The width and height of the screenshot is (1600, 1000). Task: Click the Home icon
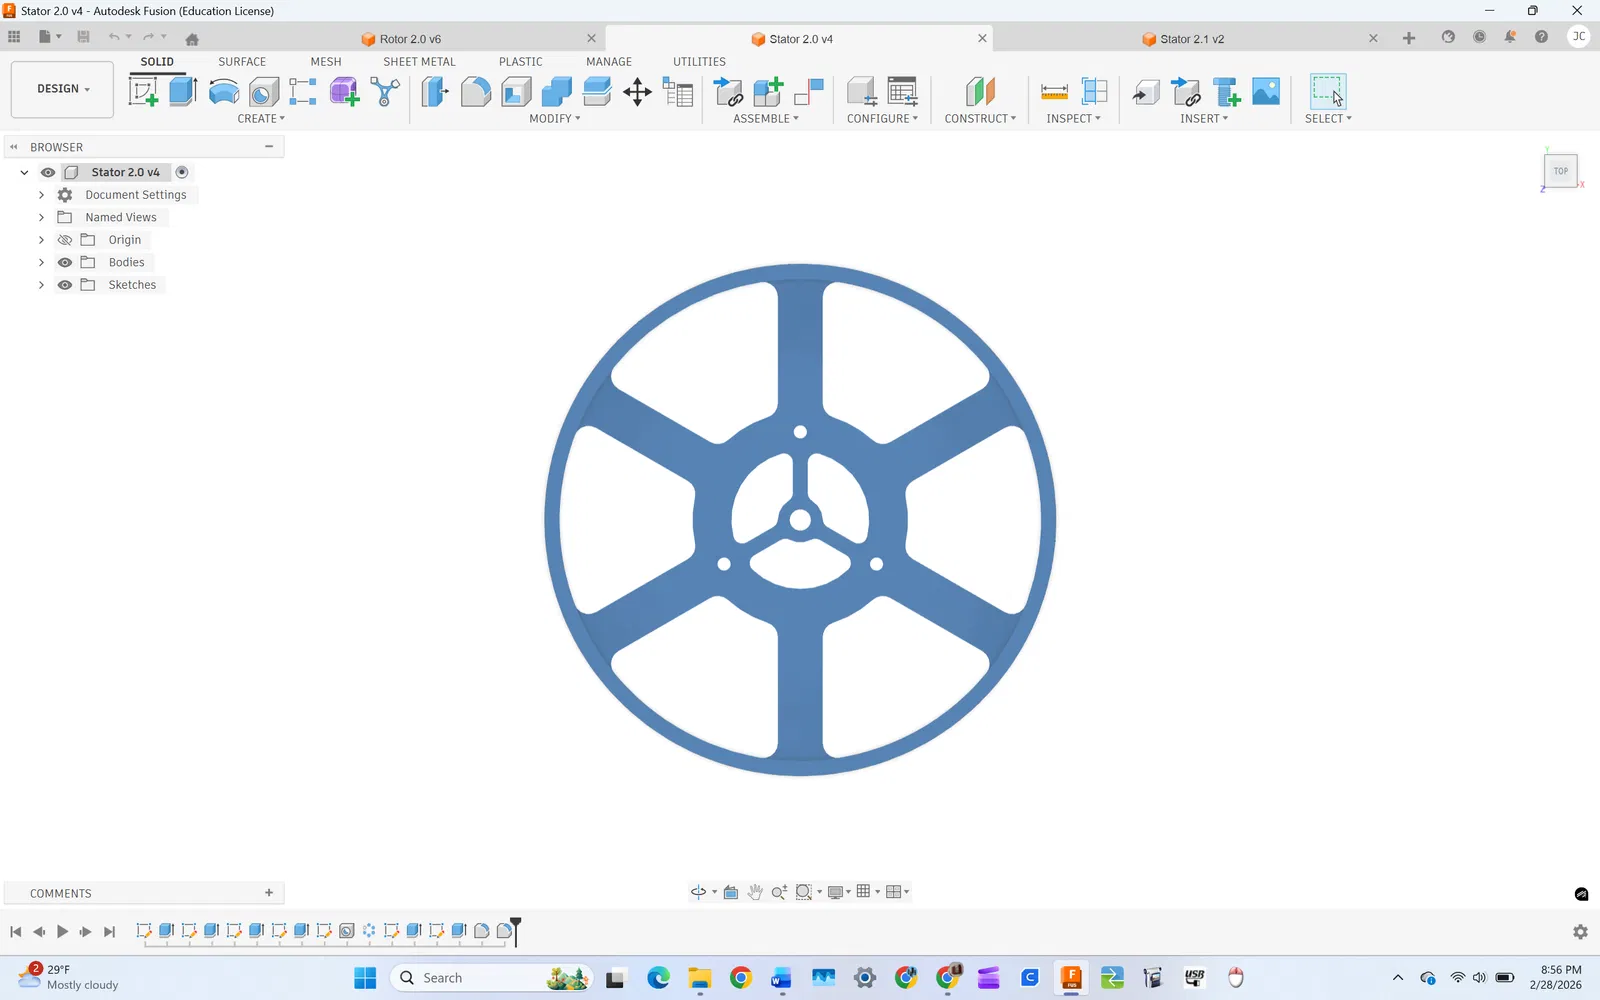click(192, 39)
